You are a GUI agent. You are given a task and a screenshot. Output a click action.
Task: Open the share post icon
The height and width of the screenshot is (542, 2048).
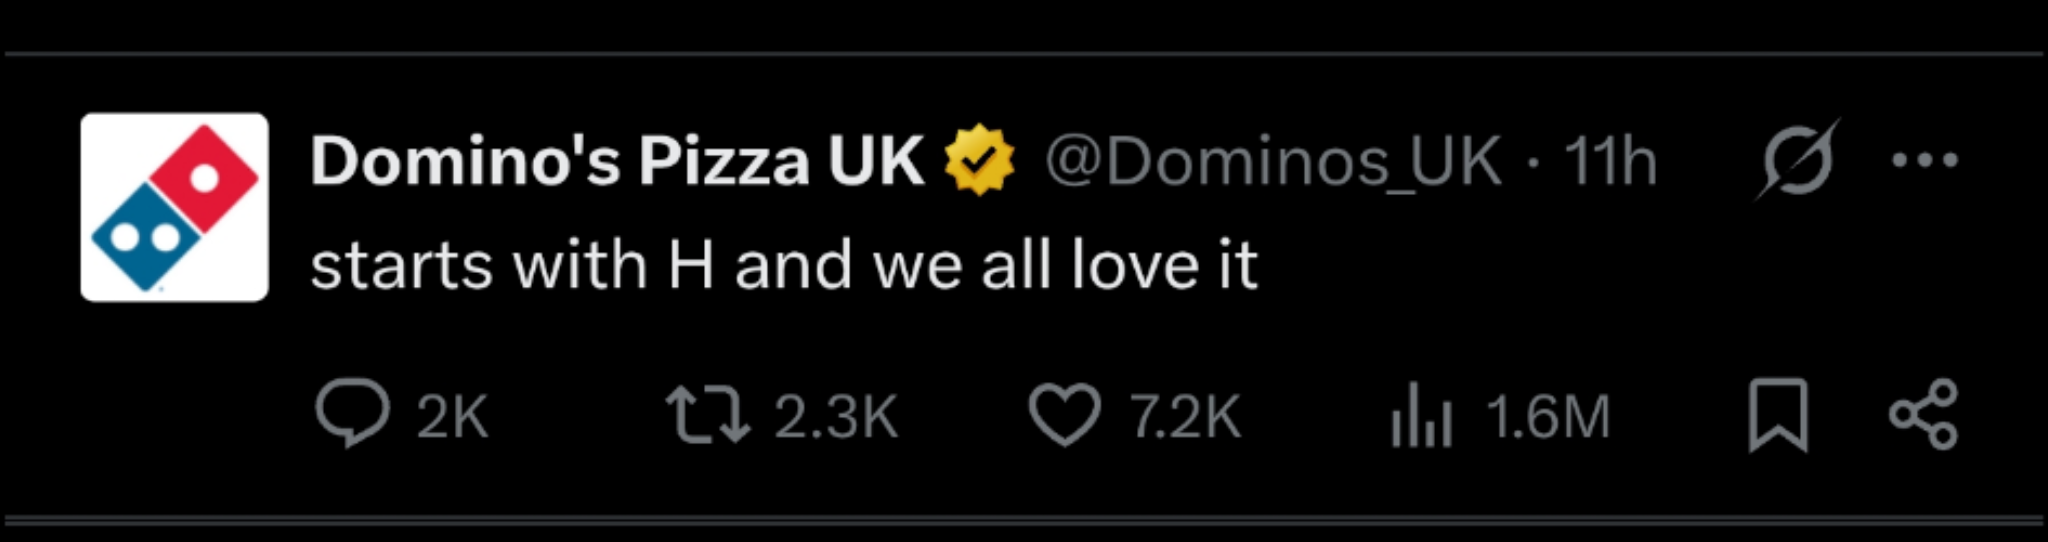point(1923,414)
